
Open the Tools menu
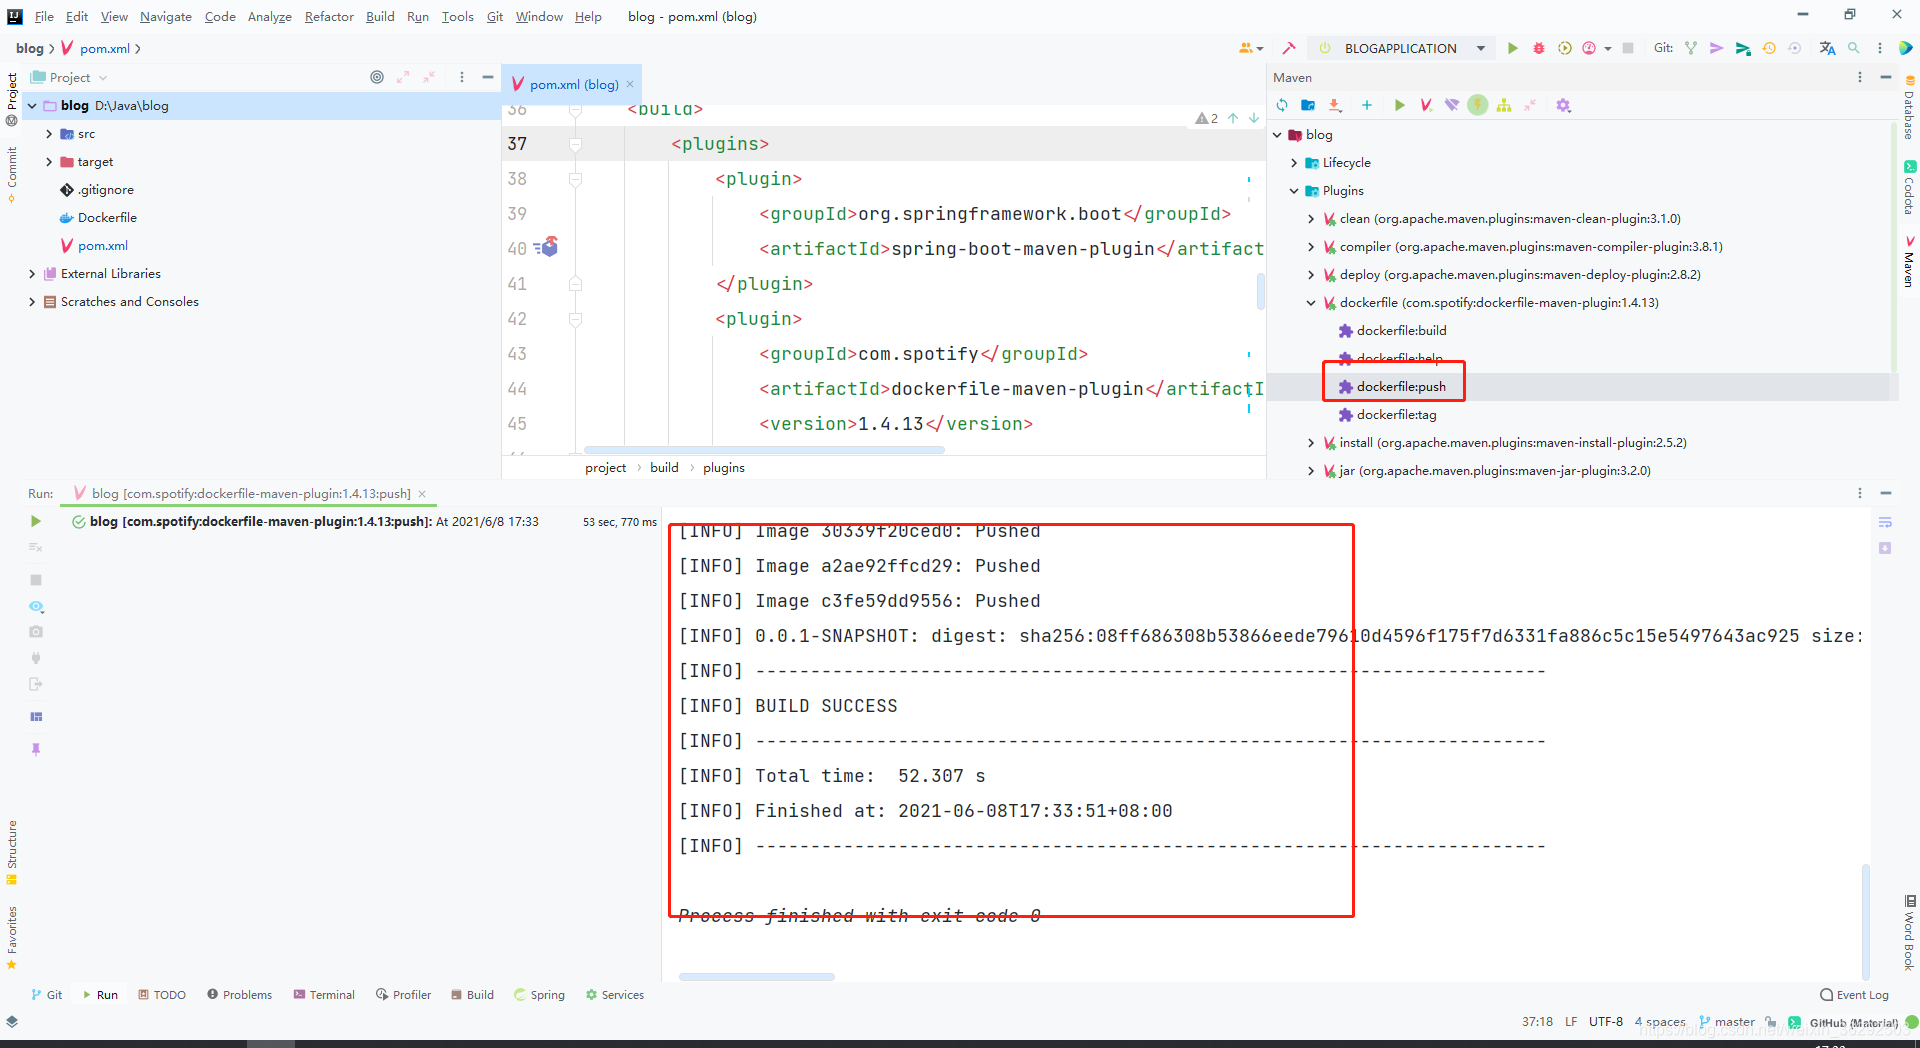click(457, 16)
